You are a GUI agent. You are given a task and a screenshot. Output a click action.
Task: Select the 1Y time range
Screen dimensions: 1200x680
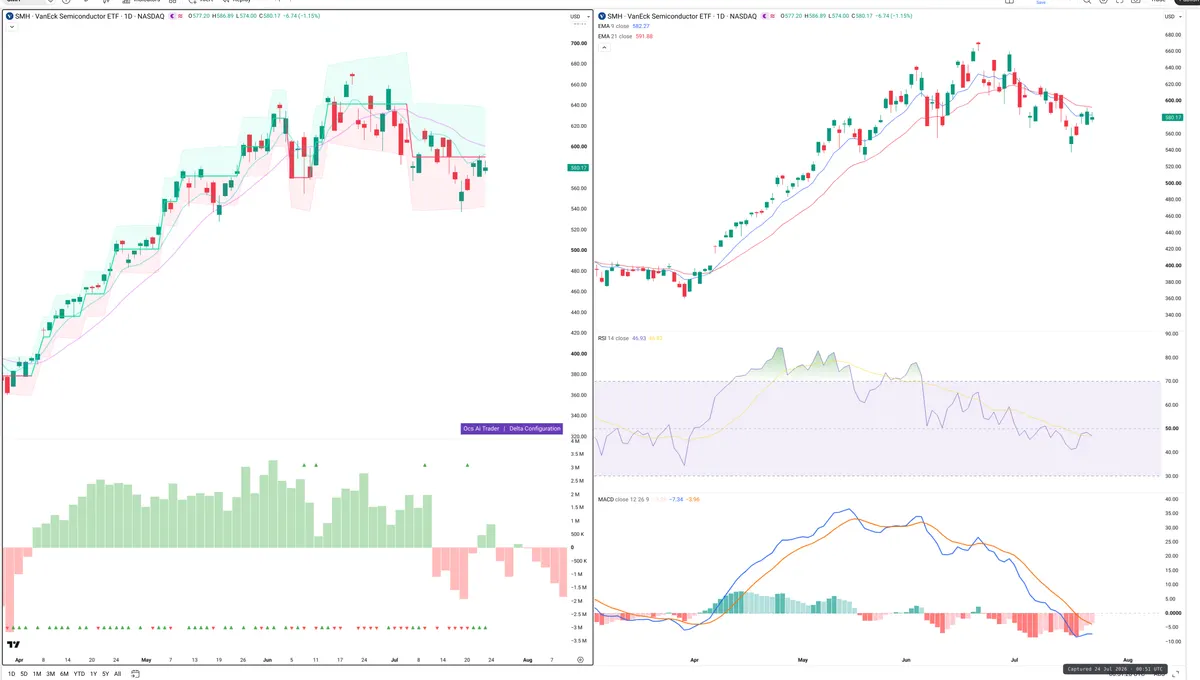pos(93,674)
